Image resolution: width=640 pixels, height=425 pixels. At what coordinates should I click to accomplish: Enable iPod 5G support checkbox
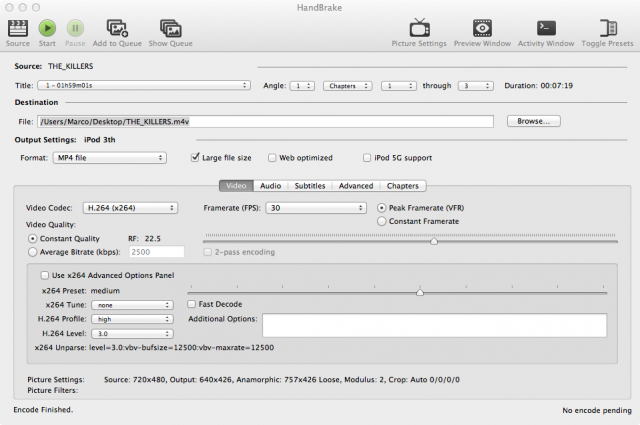click(x=367, y=158)
